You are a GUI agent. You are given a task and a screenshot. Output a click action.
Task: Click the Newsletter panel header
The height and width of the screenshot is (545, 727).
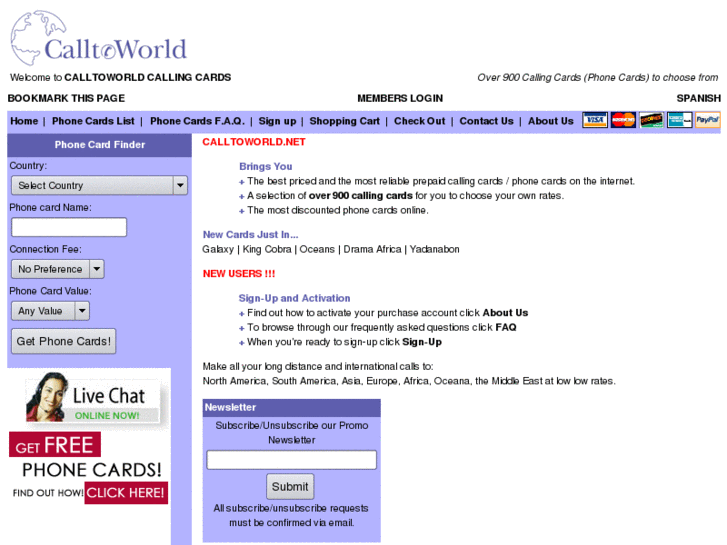point(292,407)
